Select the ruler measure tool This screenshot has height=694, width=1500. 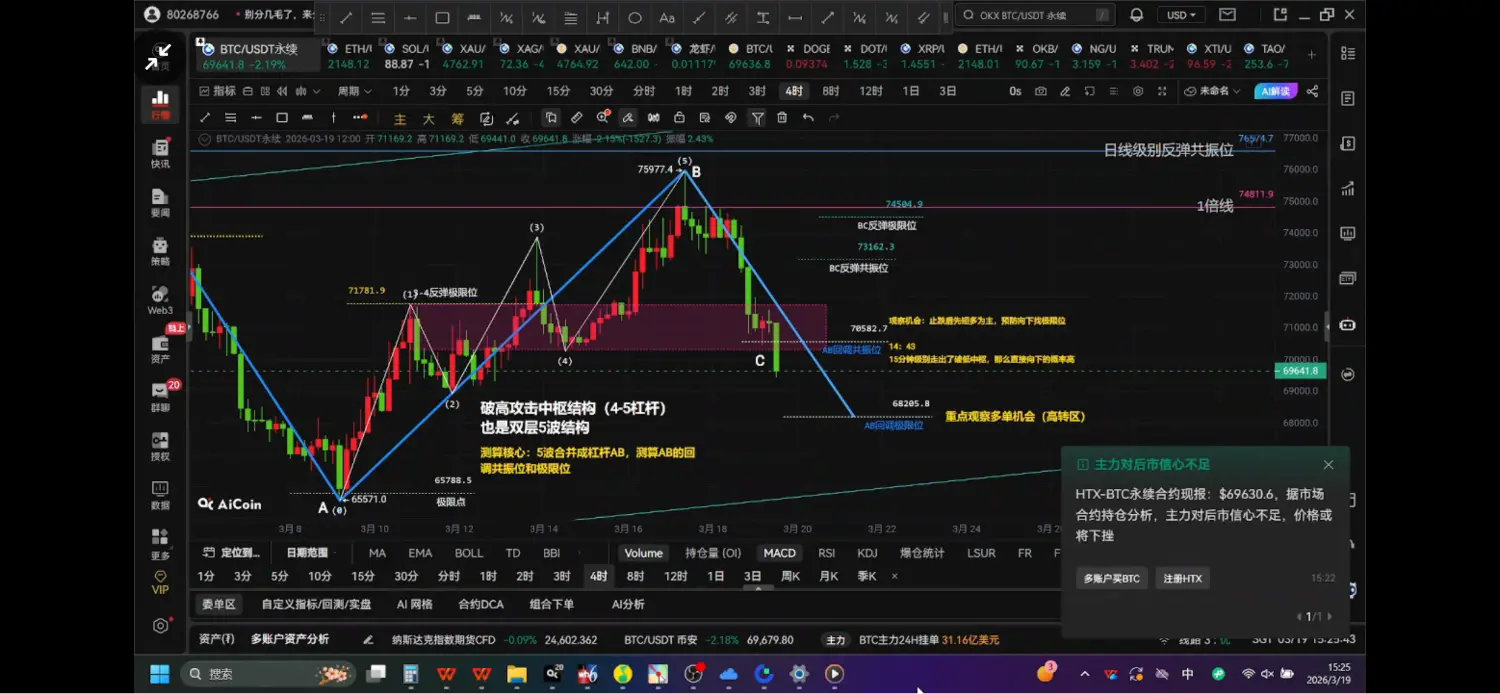pyautogui.click(x=577, y=118)
